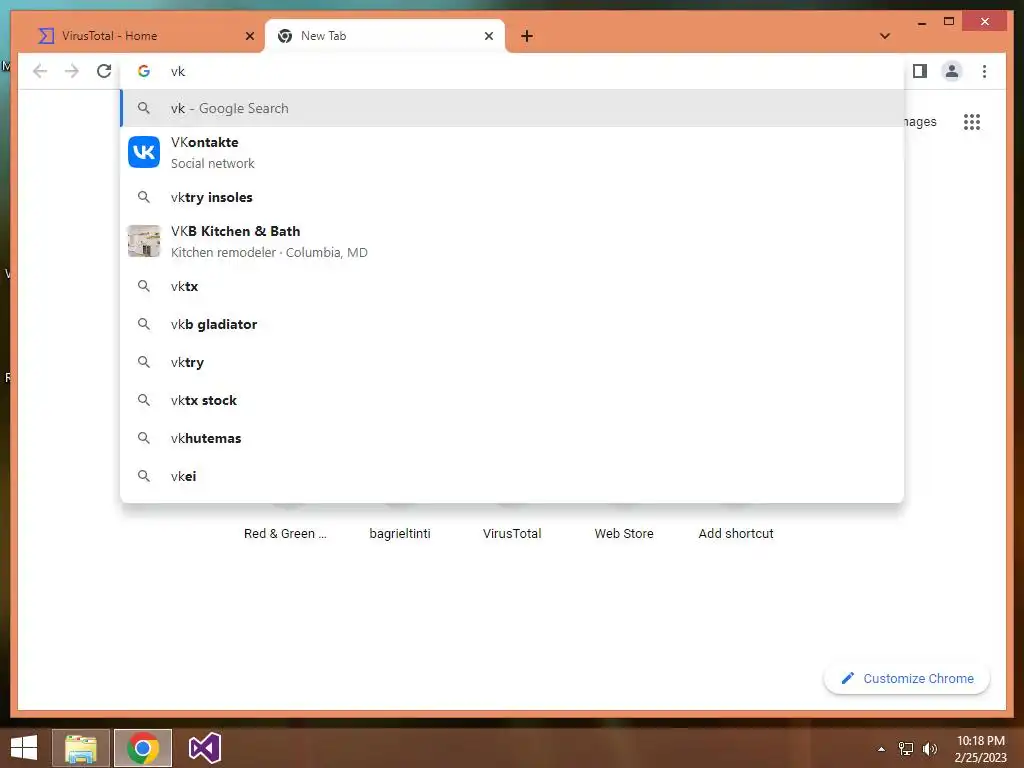The image size is (1024, 768).
Task: Select the VKontakte social network suggestion
Action: tap(513, 153)
